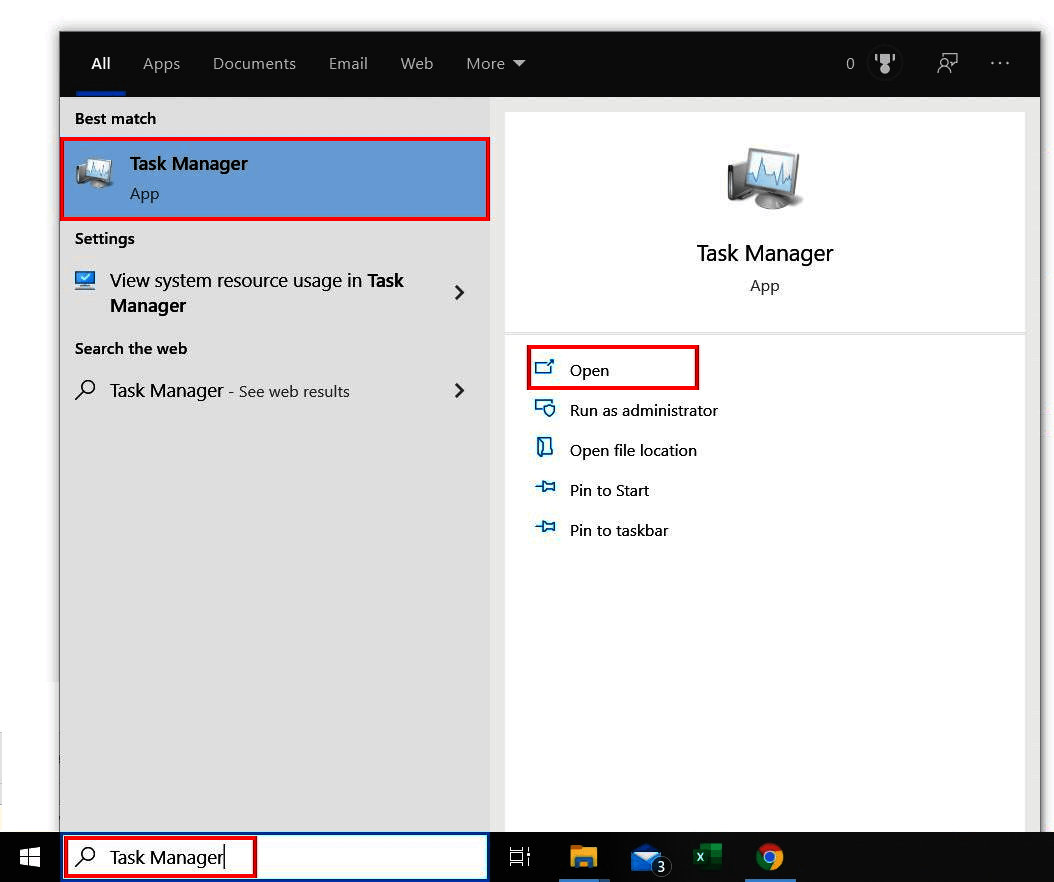Click the feedback person icon
Viewport: 1054px width, 882px height.
coord(946,63)
